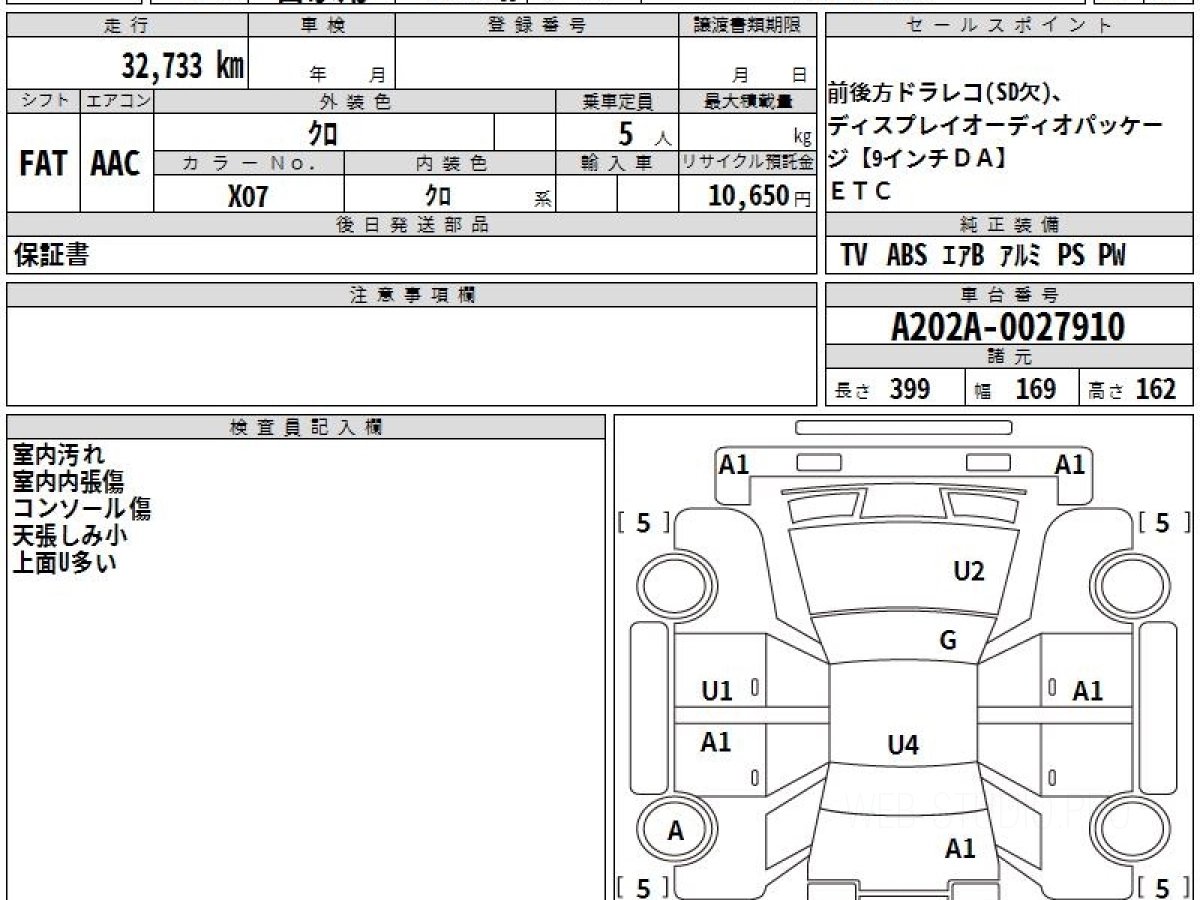Click the U1 mark on the door

click(x=717, y=690)
